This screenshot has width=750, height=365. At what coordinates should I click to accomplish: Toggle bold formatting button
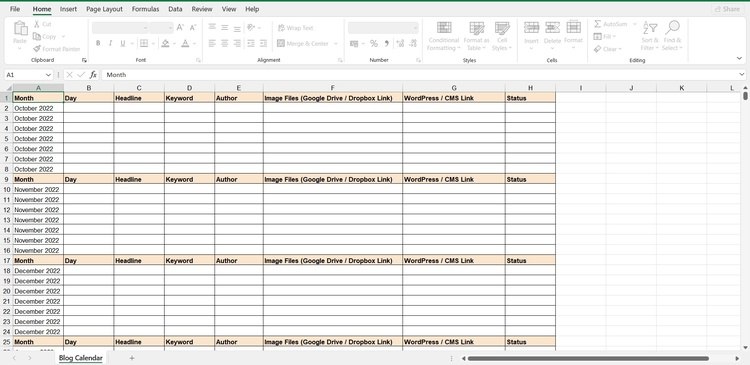click(x=98, y=44)
